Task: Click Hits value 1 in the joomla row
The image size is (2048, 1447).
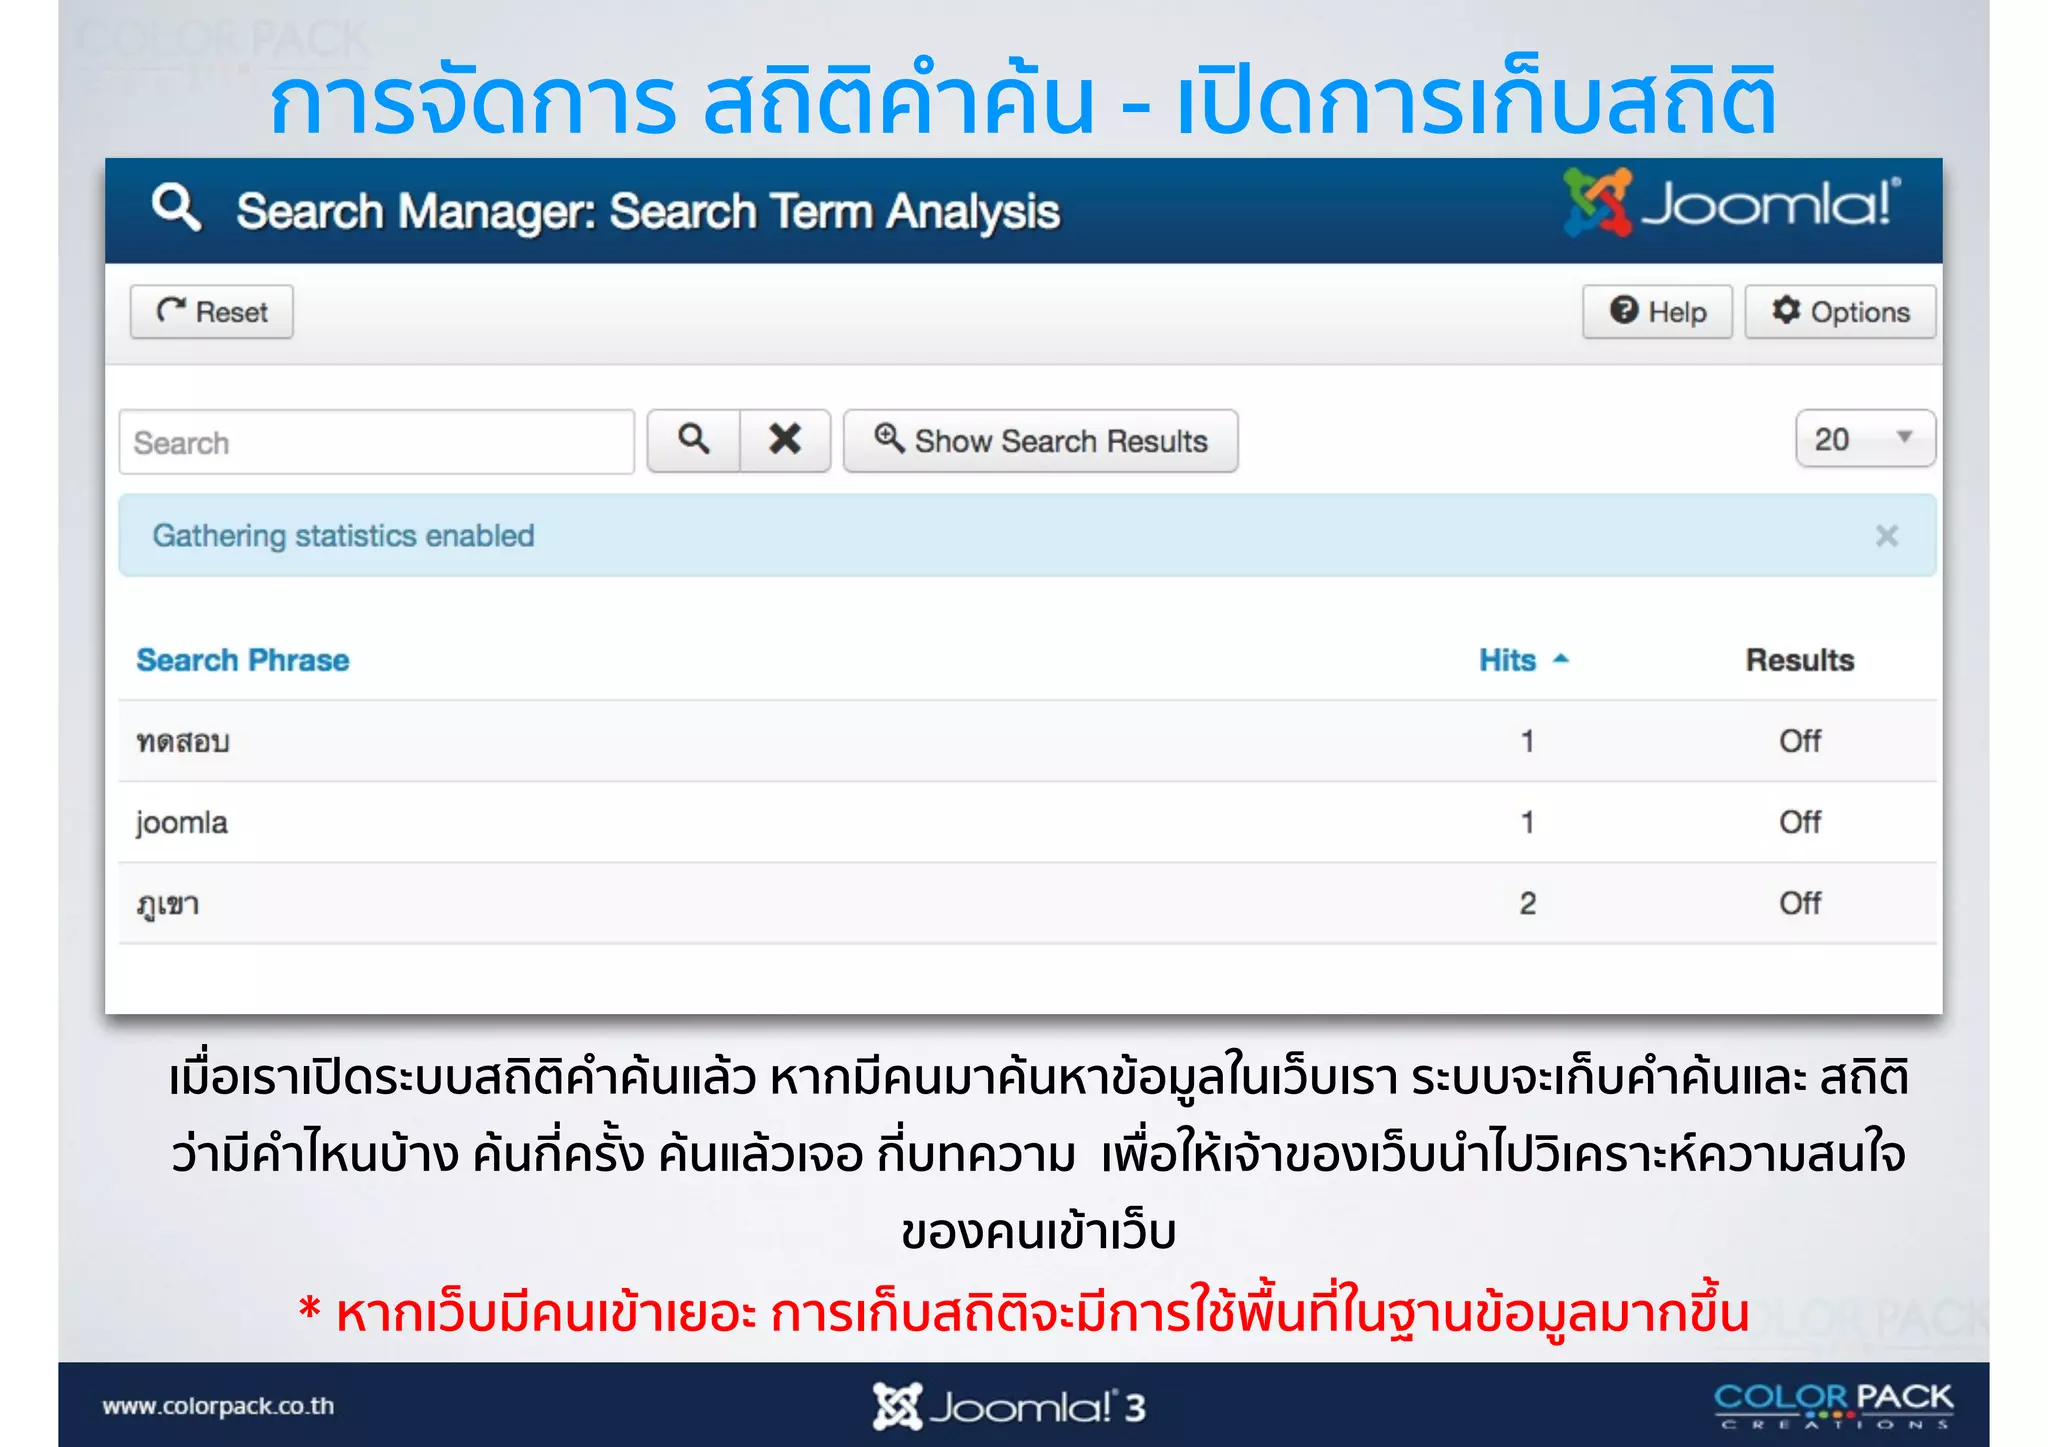Action: (1527, 822)
